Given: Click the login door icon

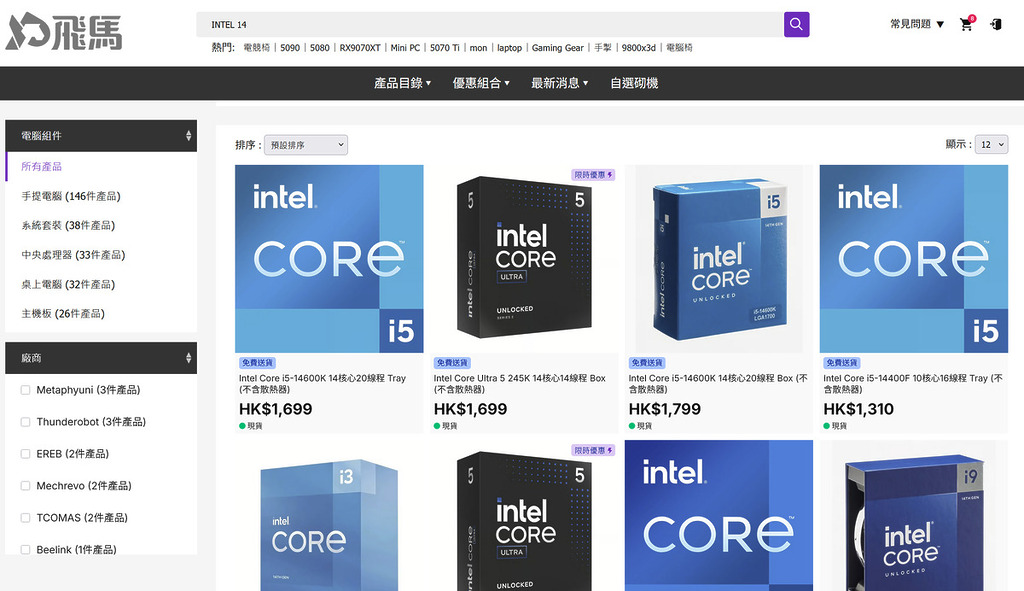Looking at the screenshot, I should pos(996,24).
